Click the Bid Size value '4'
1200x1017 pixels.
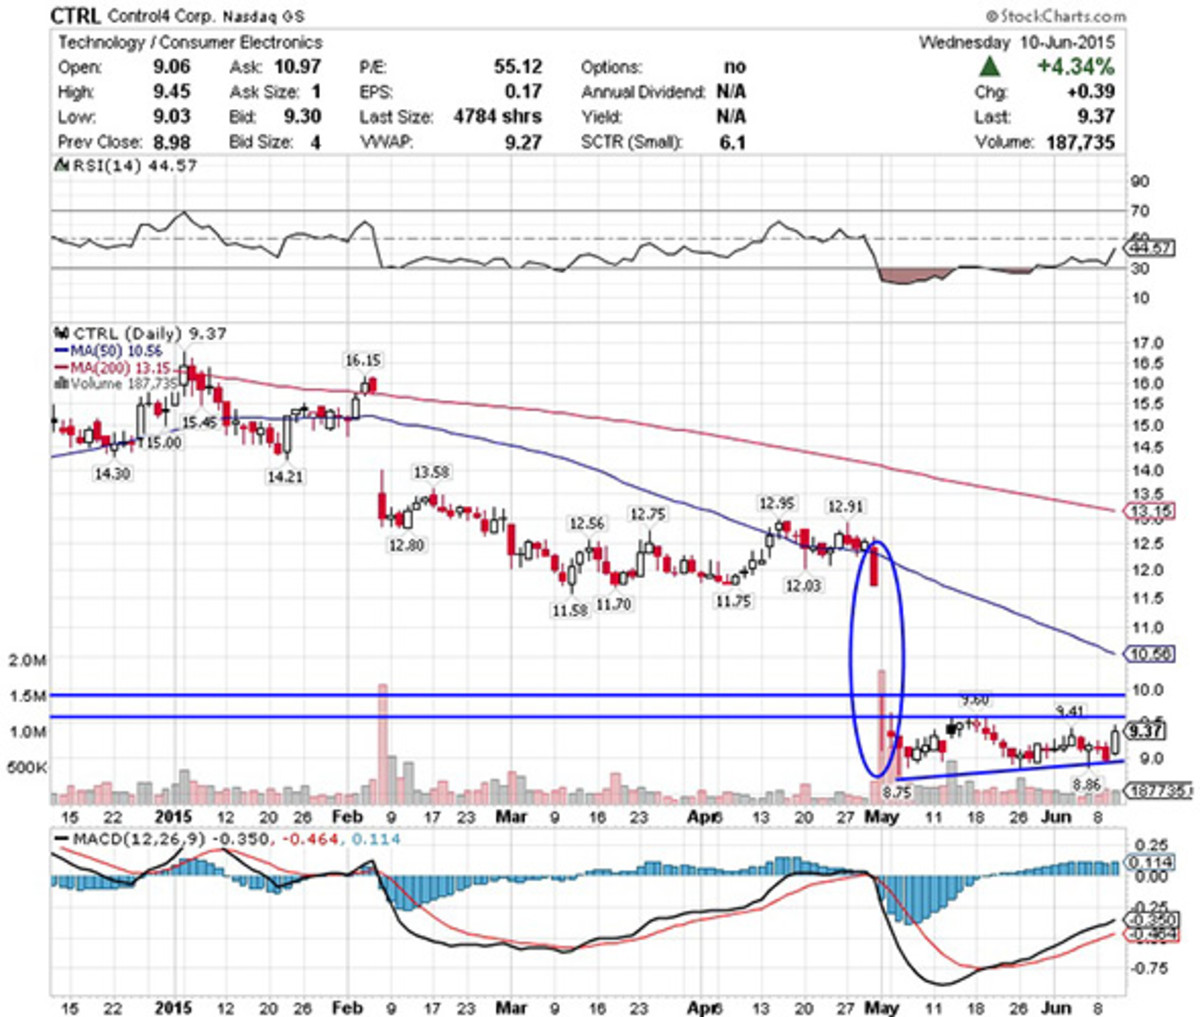click(x=316, y=142)
